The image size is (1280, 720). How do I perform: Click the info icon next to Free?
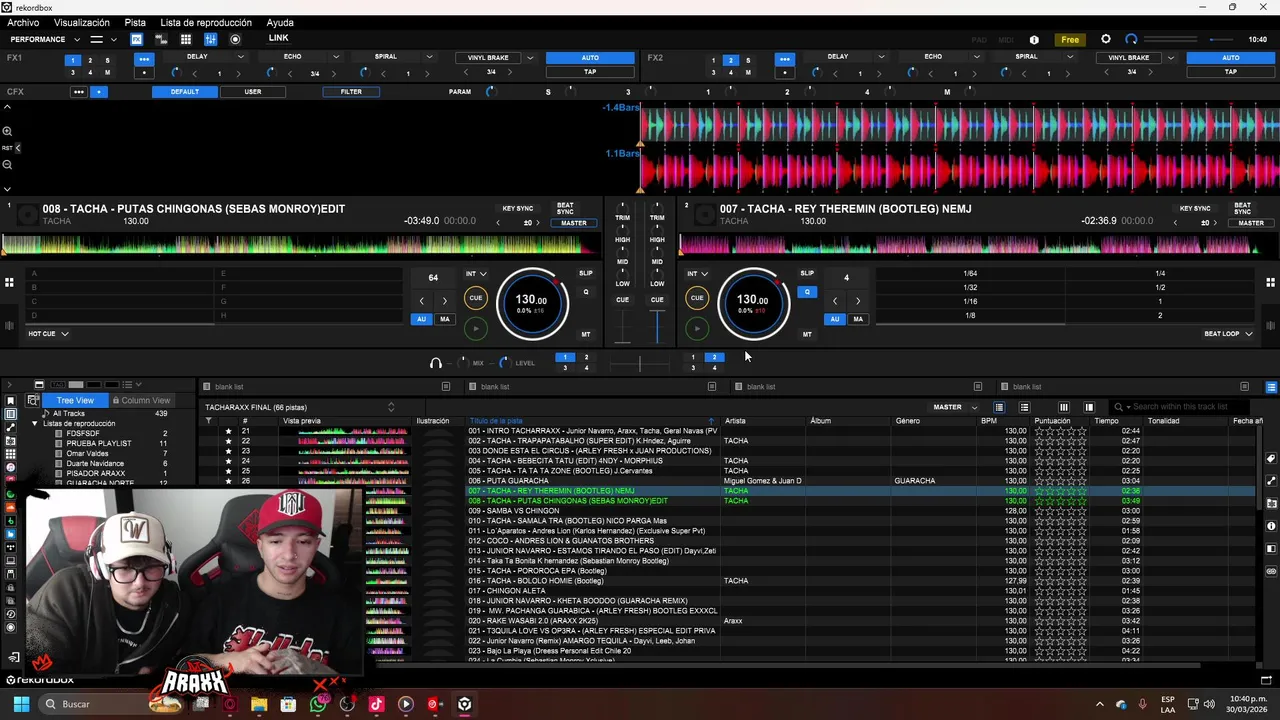coord(1034,40)
